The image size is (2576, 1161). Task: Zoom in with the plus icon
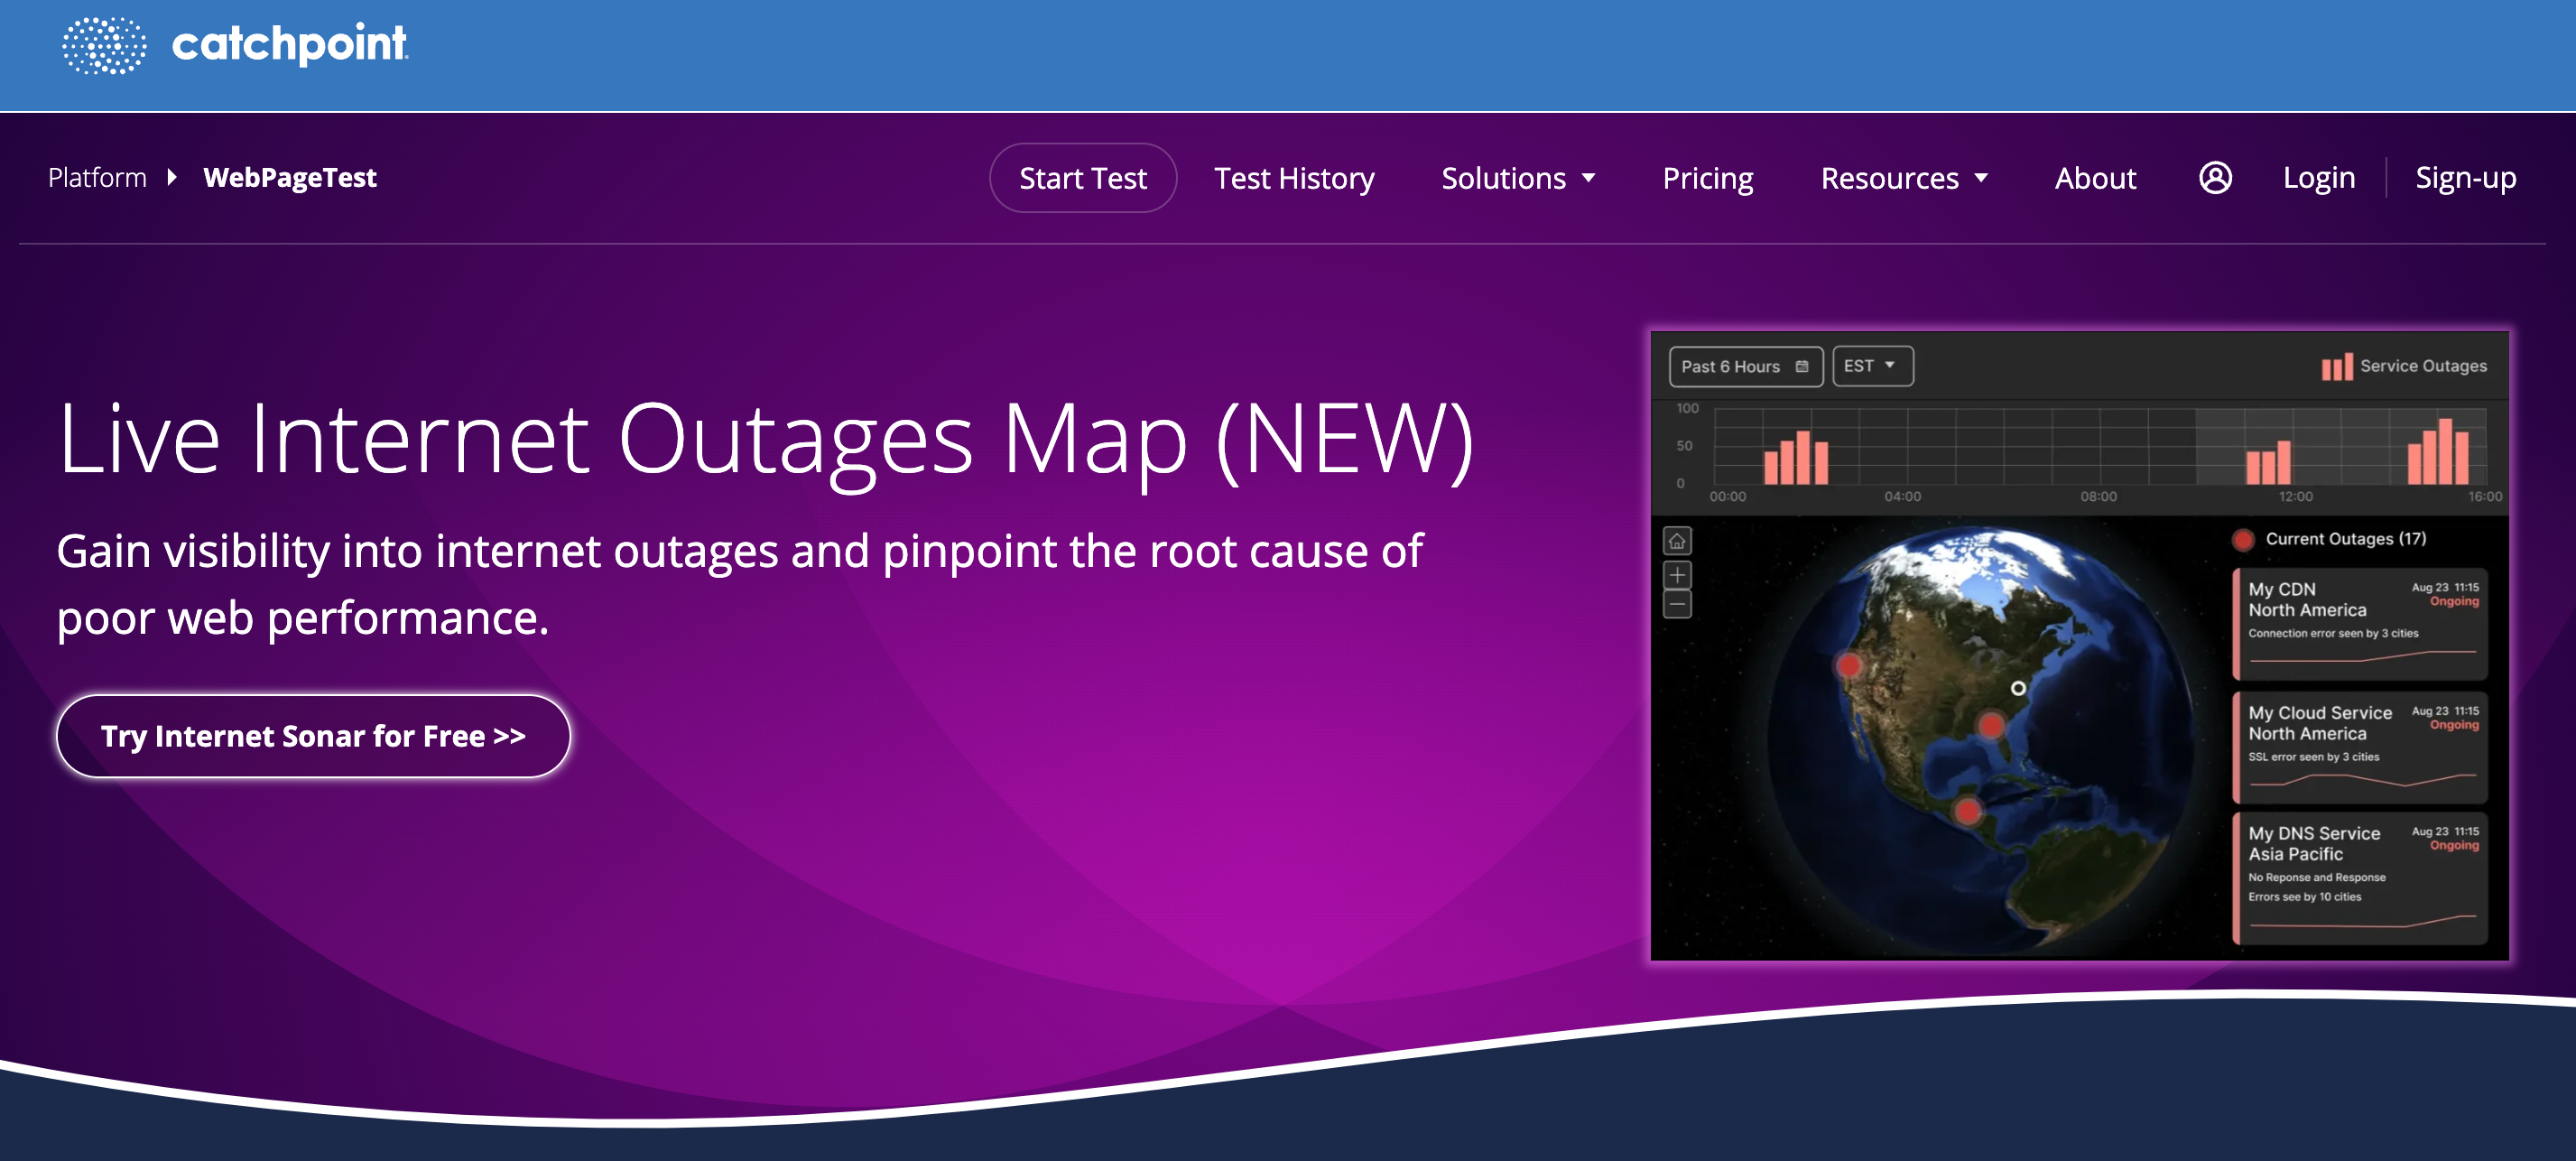(x=1677, y=575)
